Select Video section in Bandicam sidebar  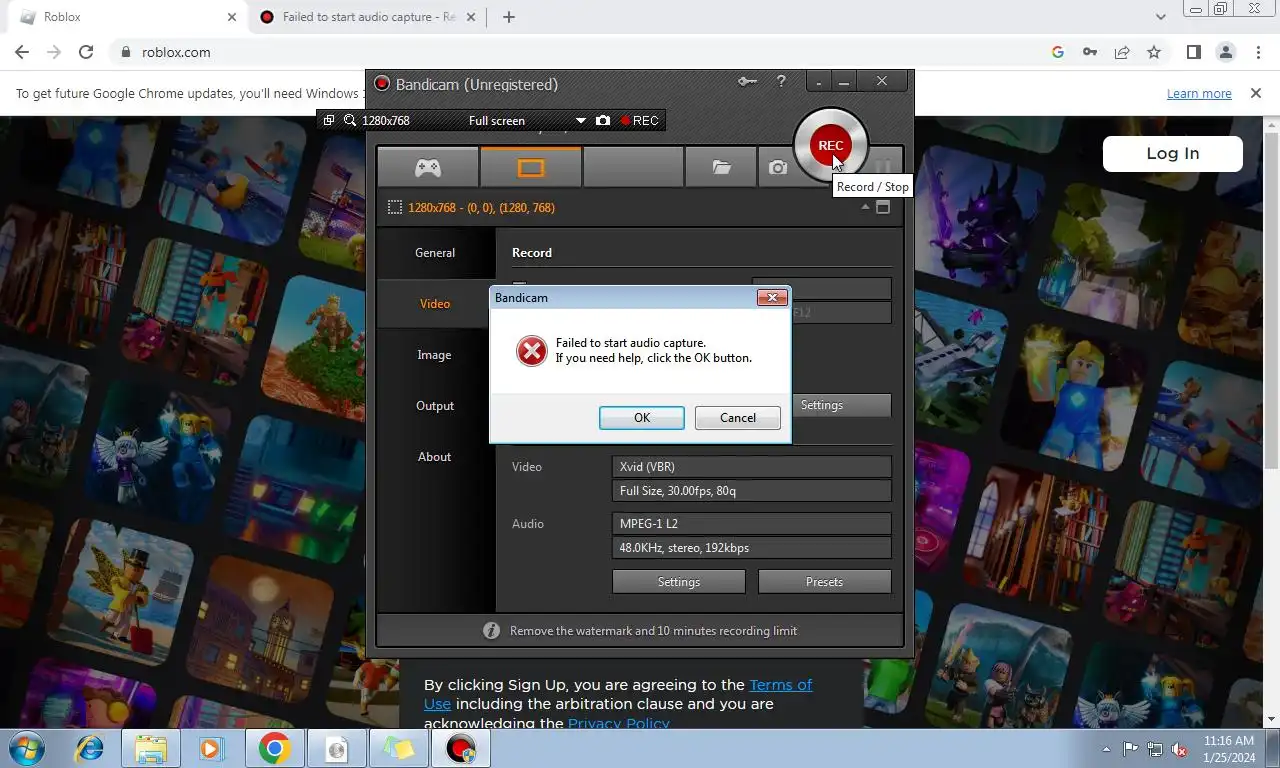435,304
